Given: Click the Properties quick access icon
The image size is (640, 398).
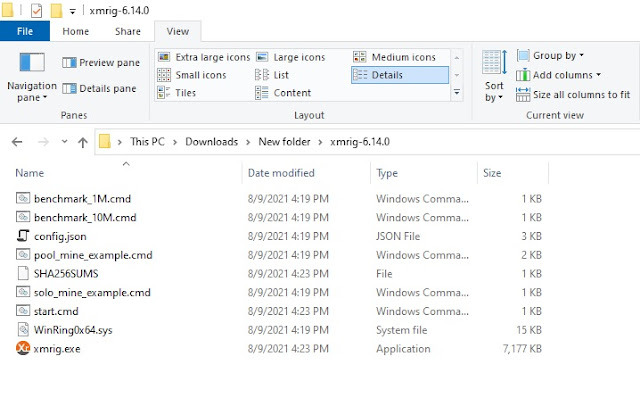Looking at the screenshot, I should [x=36, y=10].
